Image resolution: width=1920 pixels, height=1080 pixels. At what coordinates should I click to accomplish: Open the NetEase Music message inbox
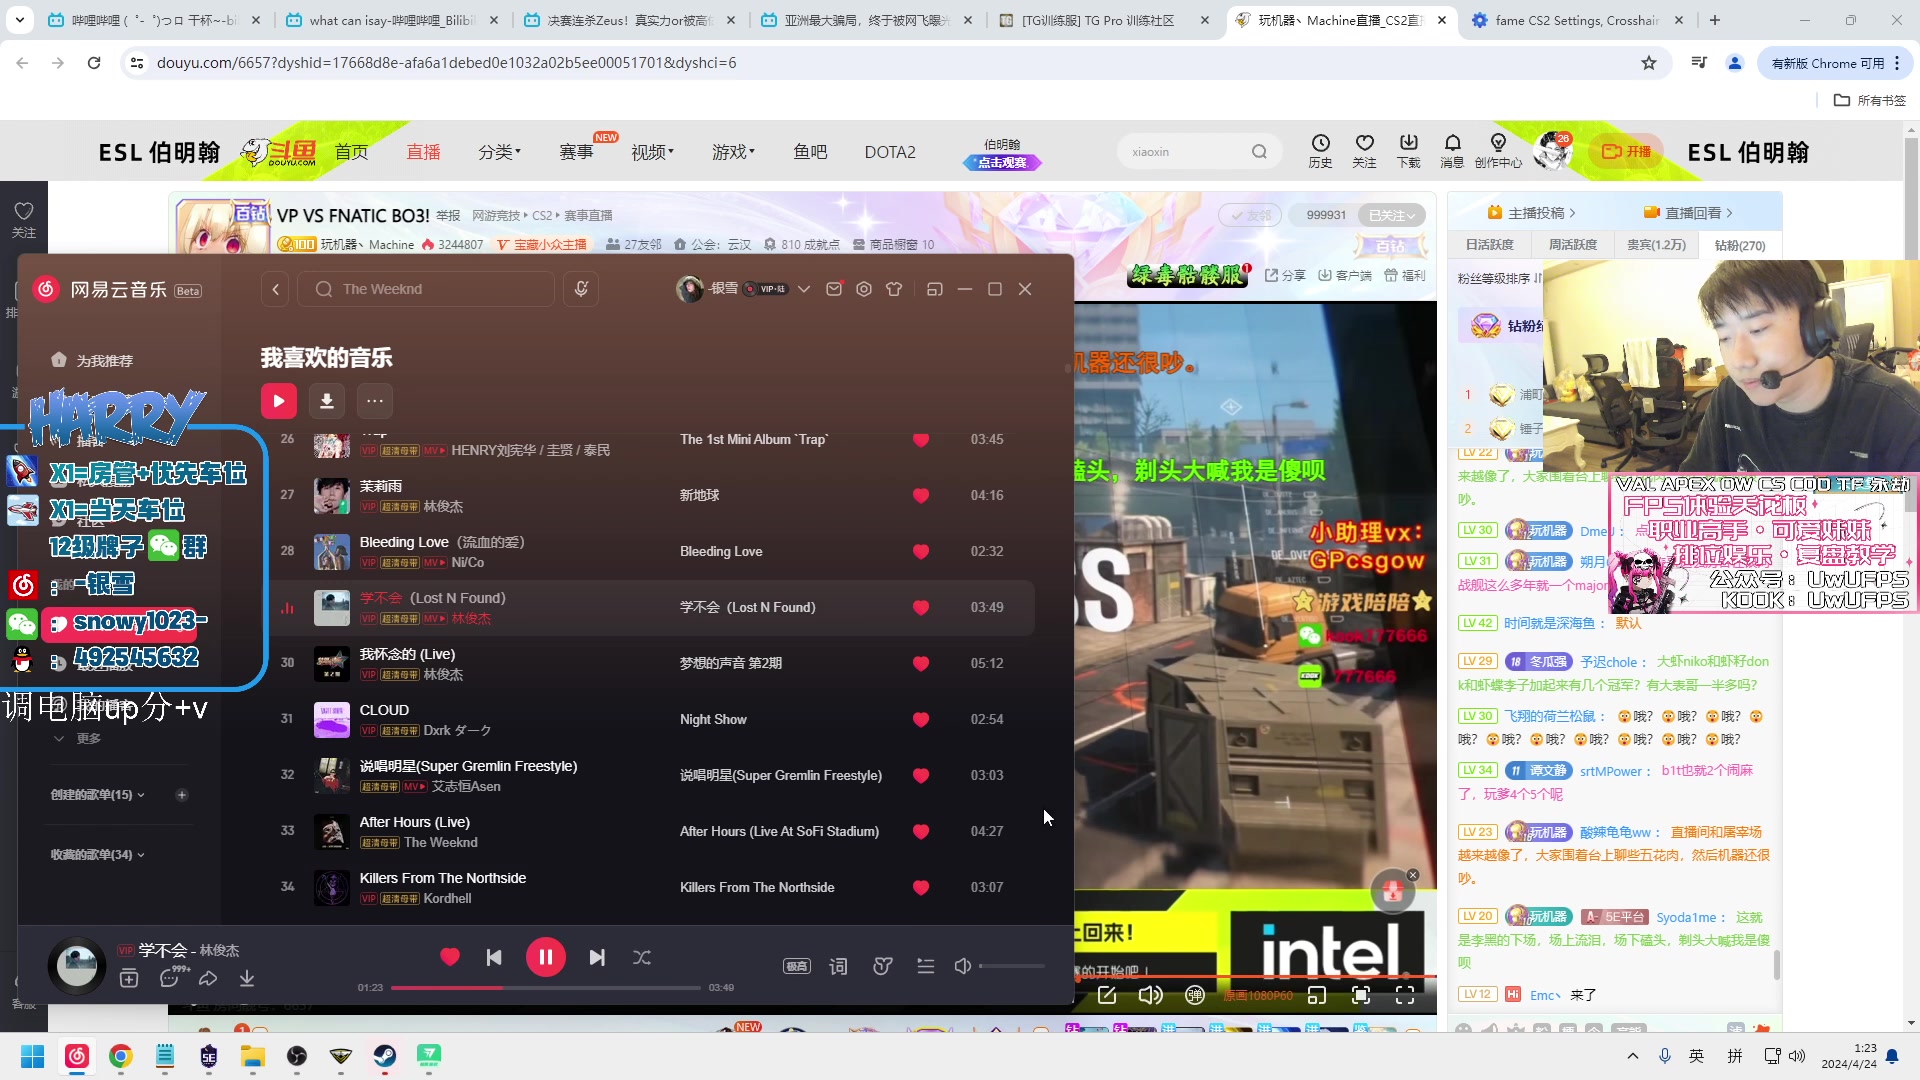[x=834, y=289]
